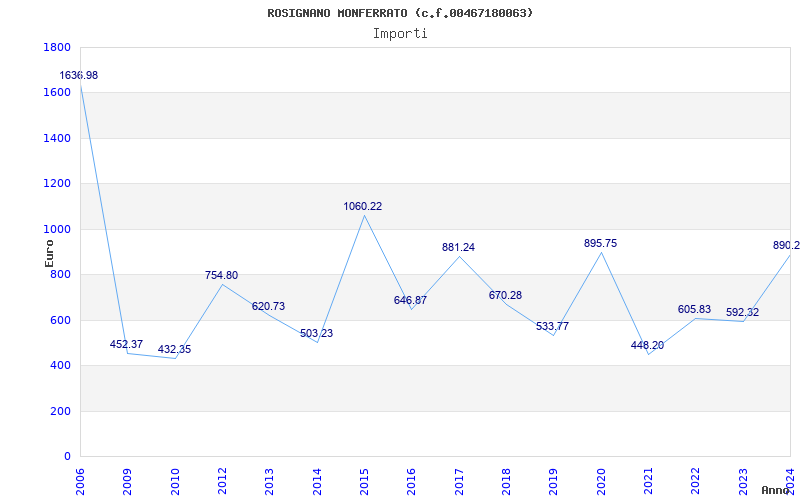Viewport: 800px width, 500px height.
Task: Click the 1600 y-axis value
Action: [57, 93]
